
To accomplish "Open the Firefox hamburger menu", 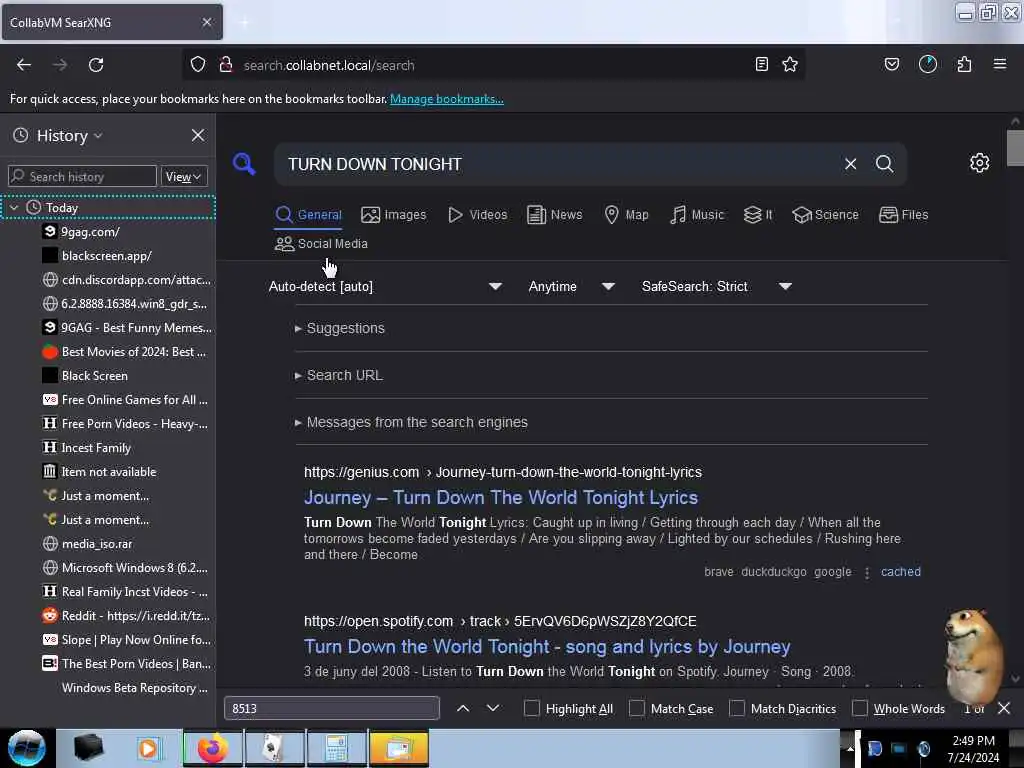I will coord(1000,64).
